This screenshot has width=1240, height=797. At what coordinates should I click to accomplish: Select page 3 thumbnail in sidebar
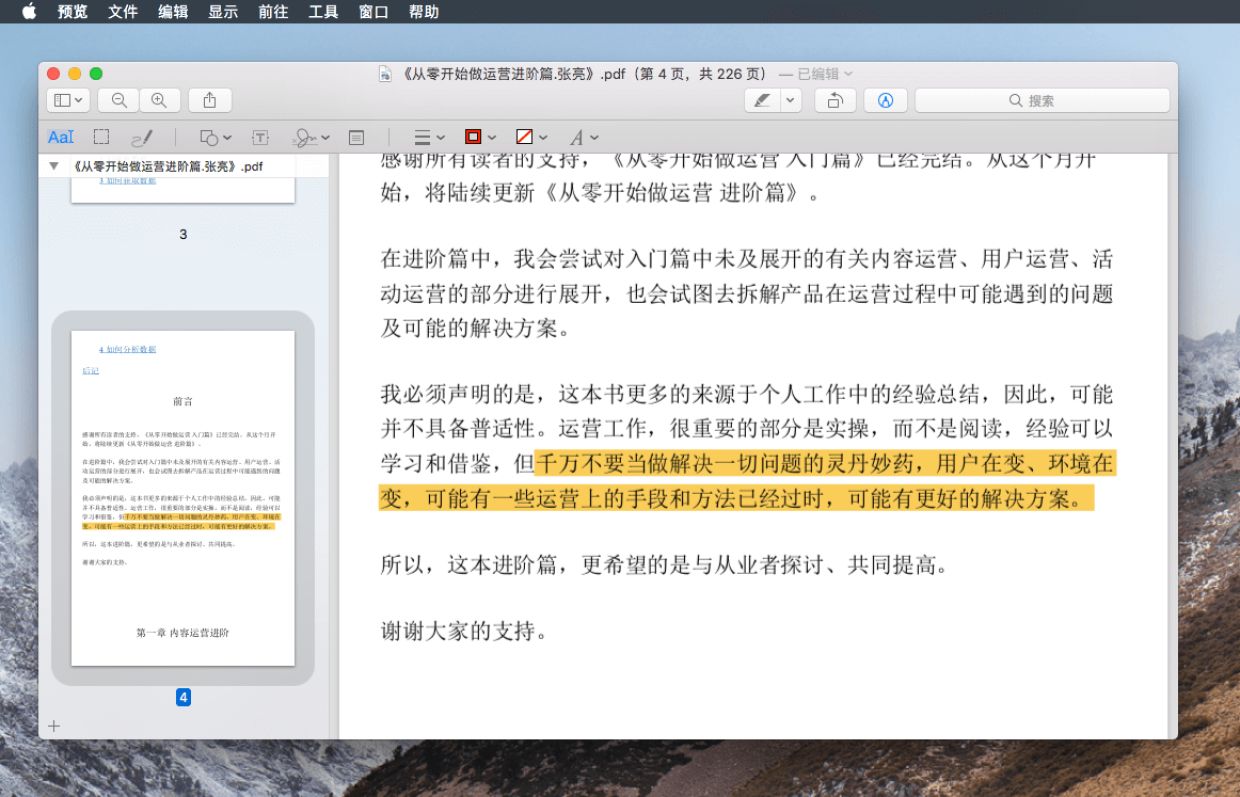click(x=183, y=190)
